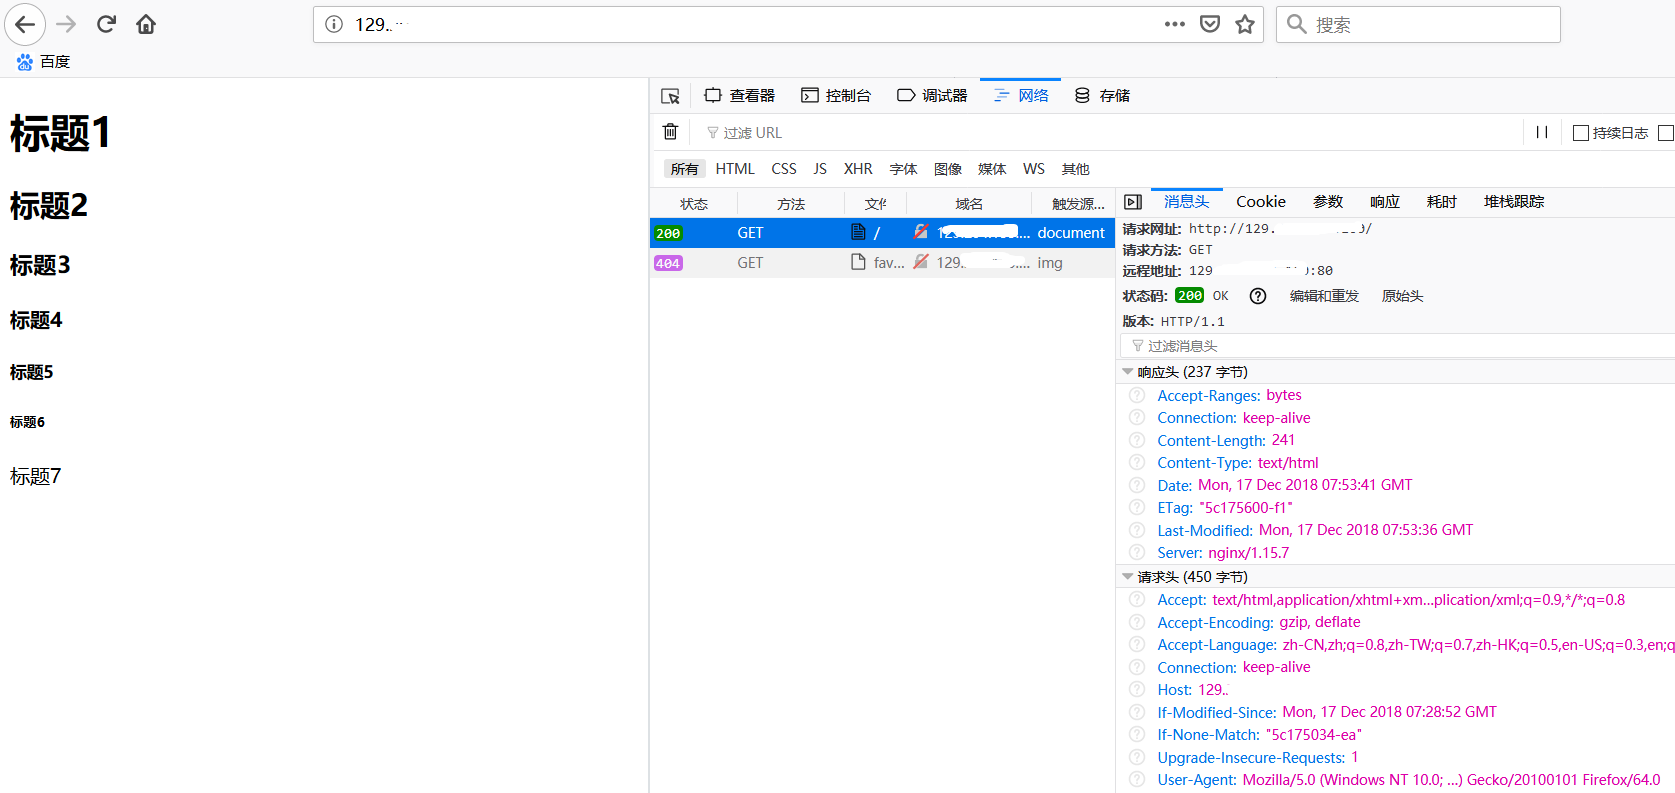Click help icon beside Accept-Encoding header

click(1137, 623)
